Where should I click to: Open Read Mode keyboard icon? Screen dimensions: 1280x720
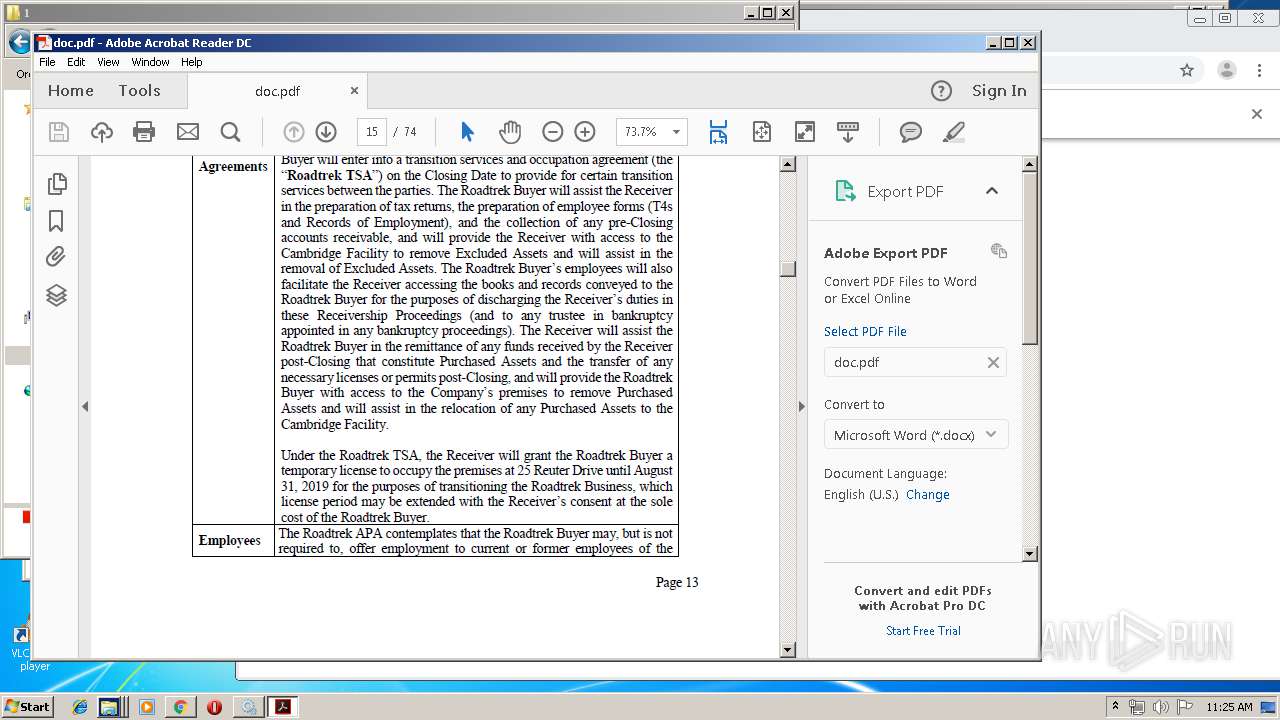pos(848,132)
